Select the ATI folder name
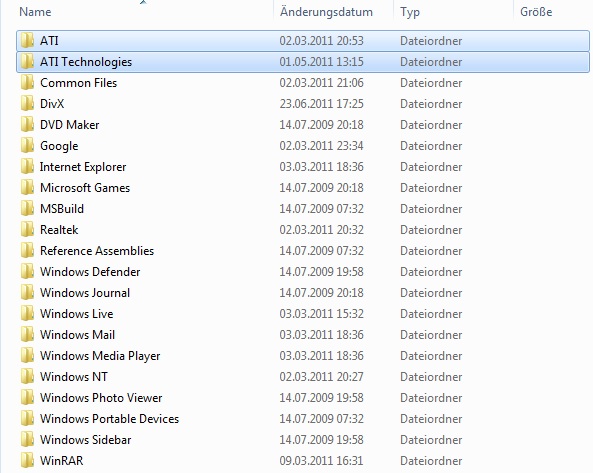Screen dimensions: 593x473 pyautogui.click(x=49, y=40)
